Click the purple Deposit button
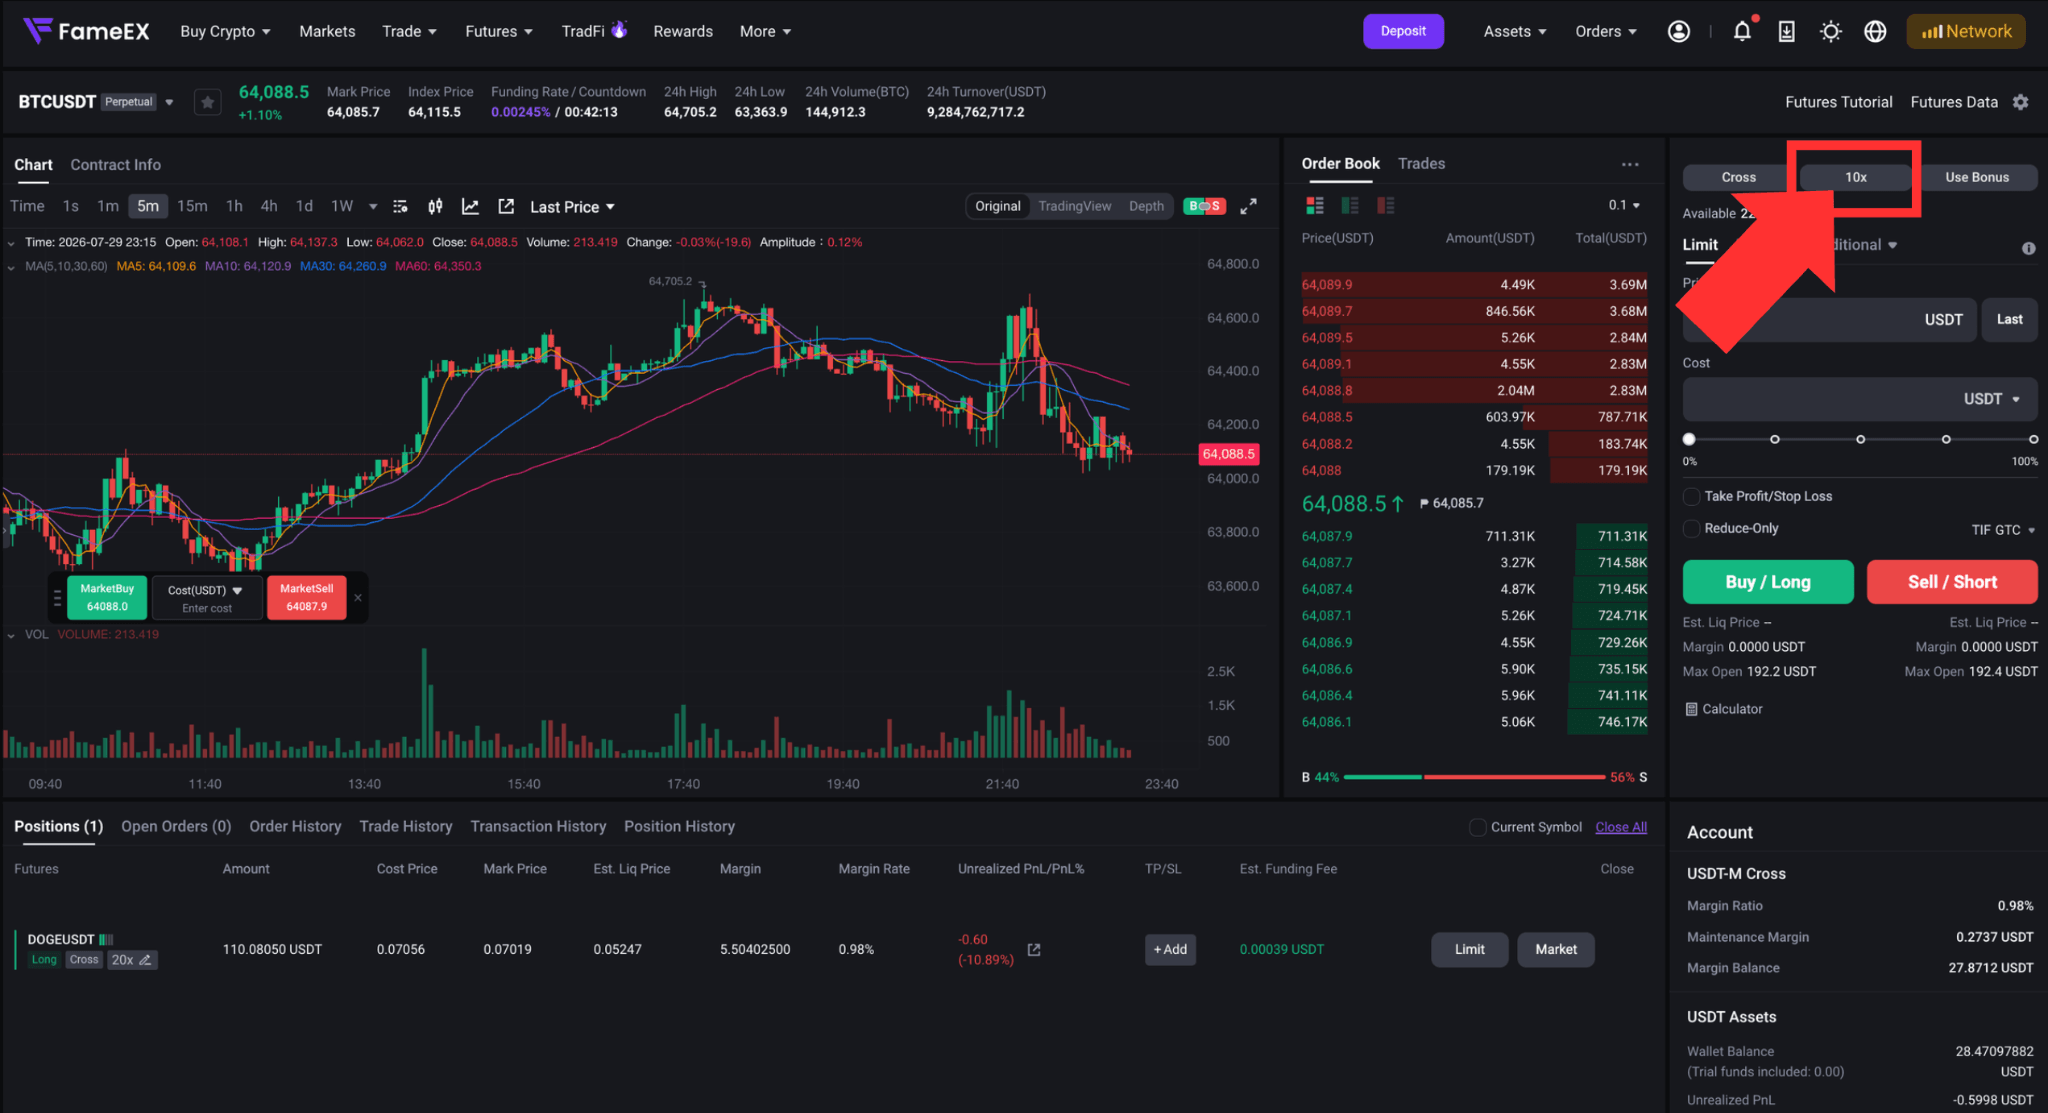This screenshot has height=1113, width=2048. pos(1403,31)
